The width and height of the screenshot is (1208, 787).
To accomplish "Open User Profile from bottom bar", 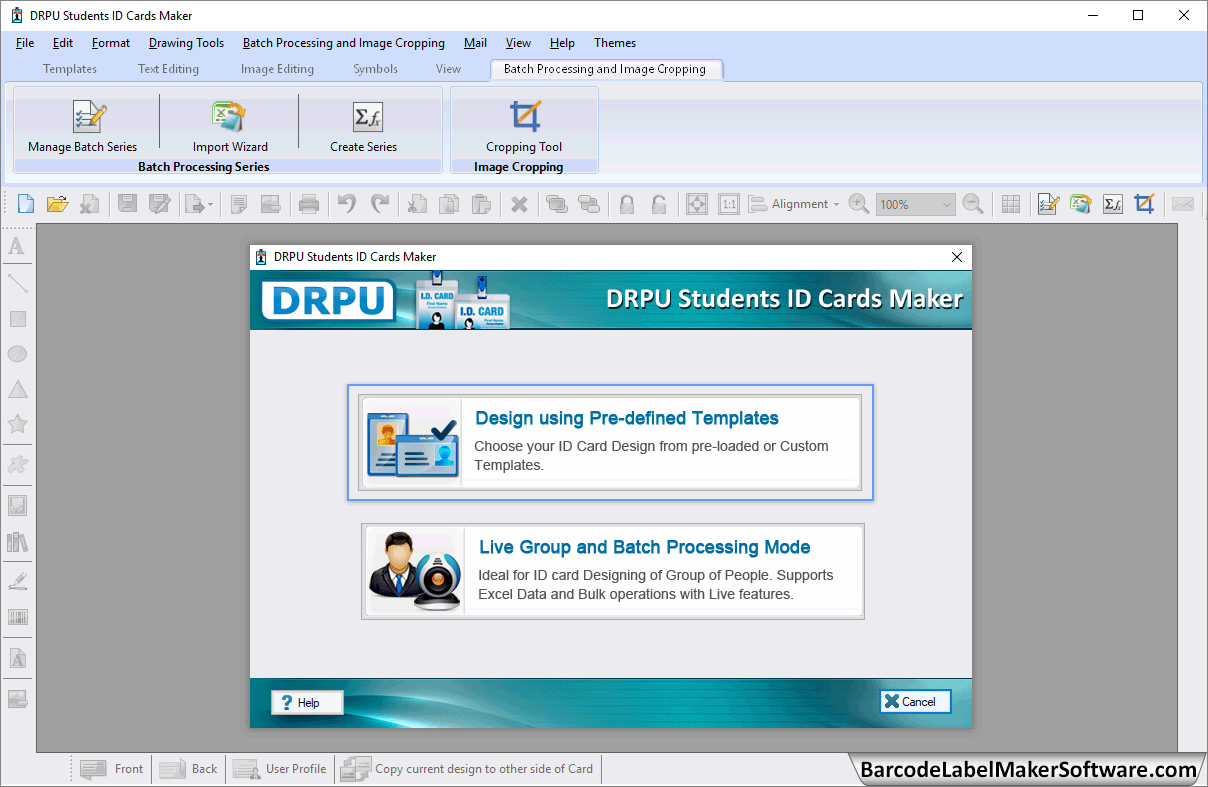I will pyautogui.click(x=280, y=769).
